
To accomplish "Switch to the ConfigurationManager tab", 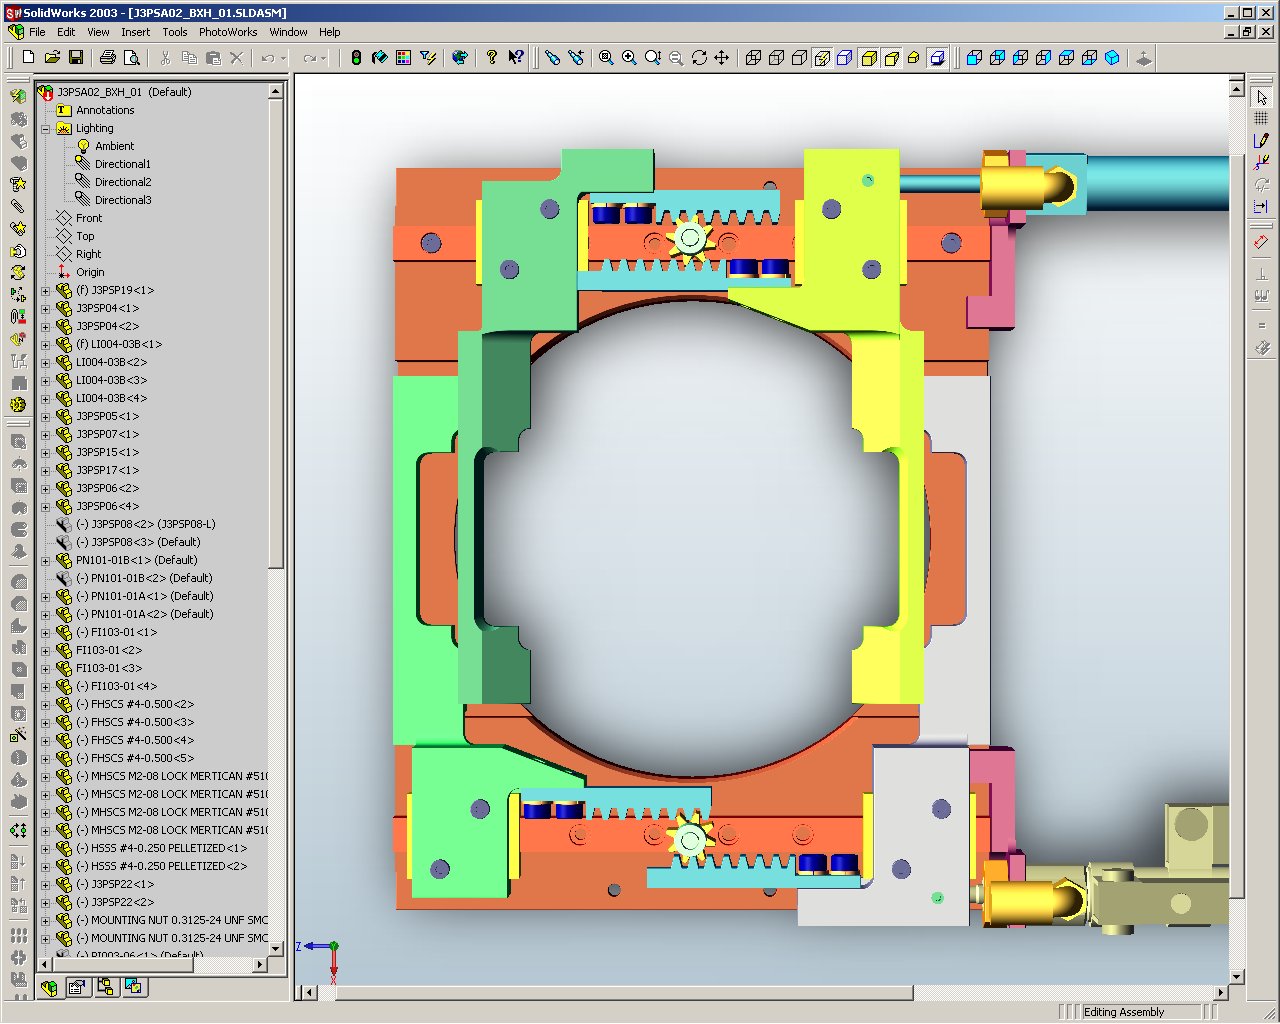I will pyautogui.click(x=105, y=988).
